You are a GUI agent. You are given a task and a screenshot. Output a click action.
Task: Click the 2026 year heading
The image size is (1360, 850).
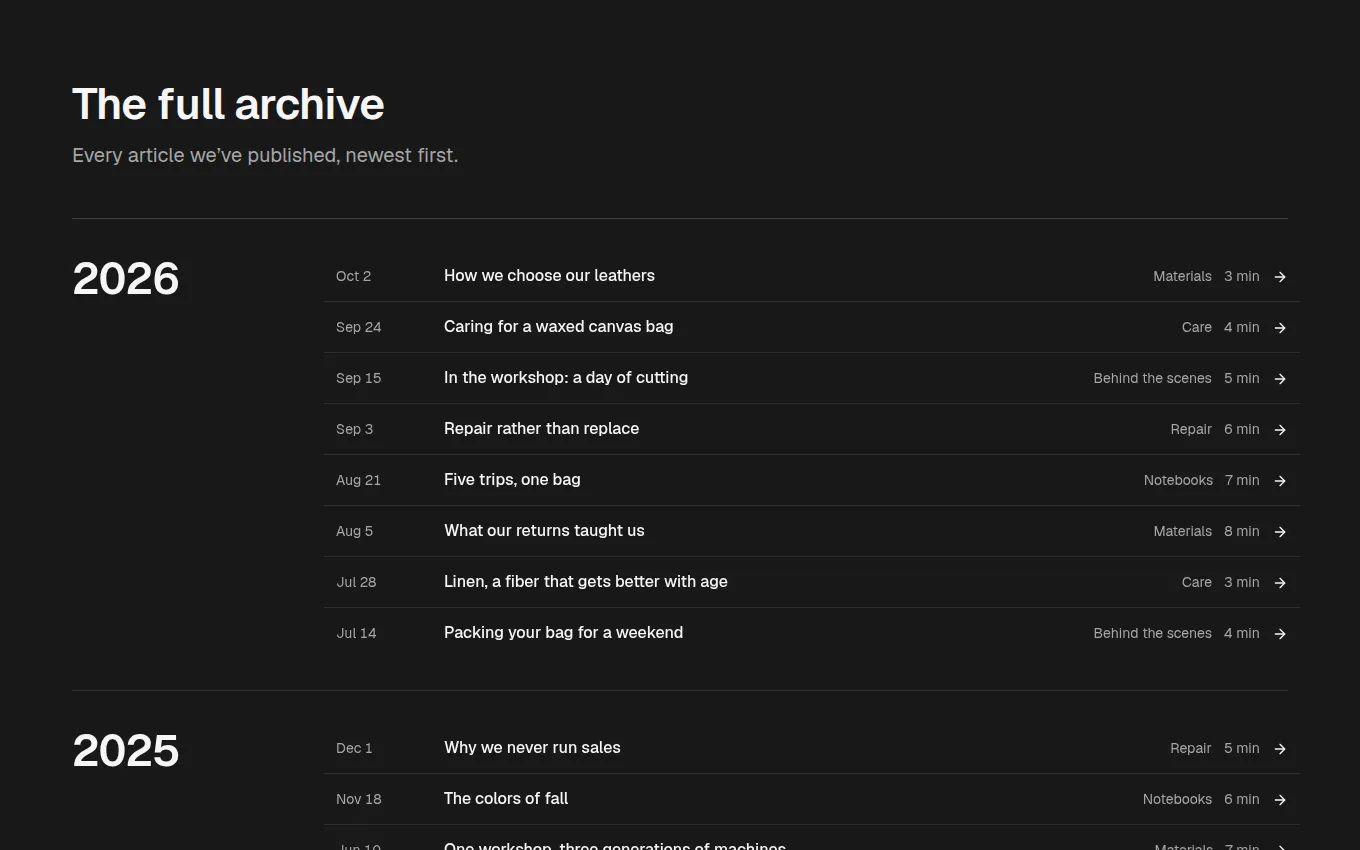(126, 279)
